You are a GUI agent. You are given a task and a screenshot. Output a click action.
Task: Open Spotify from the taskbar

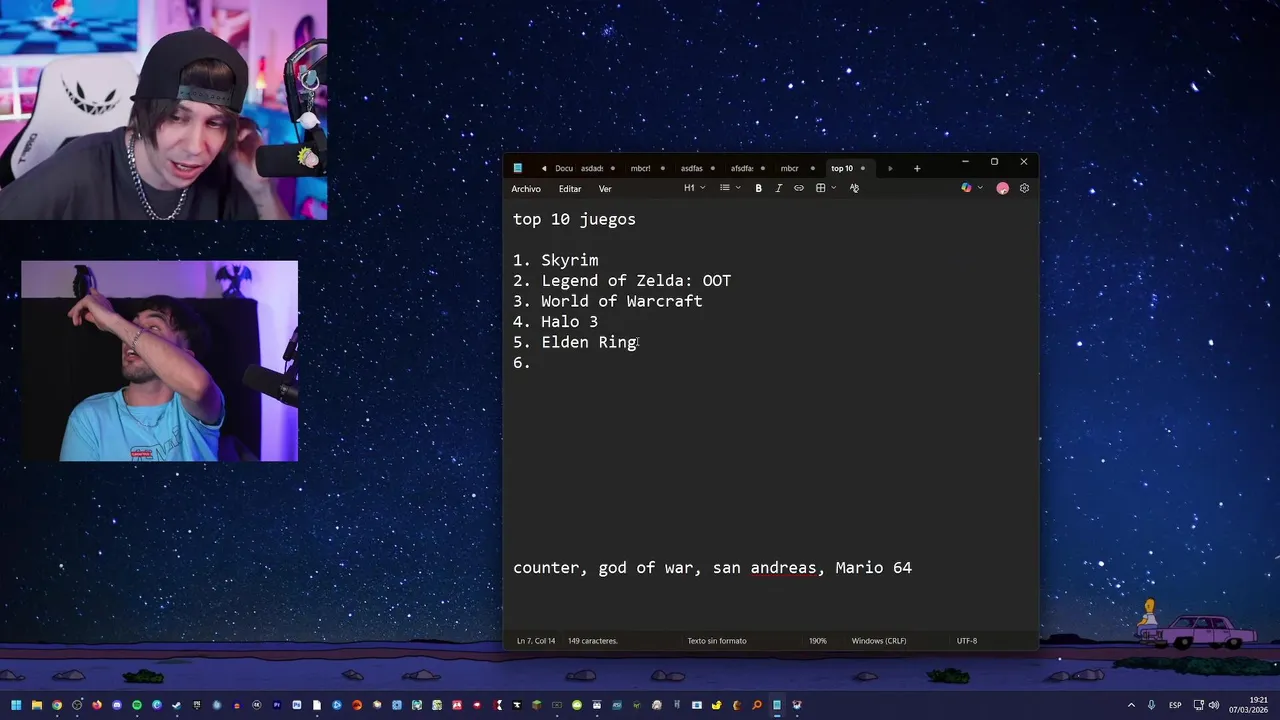coord(137,705)
